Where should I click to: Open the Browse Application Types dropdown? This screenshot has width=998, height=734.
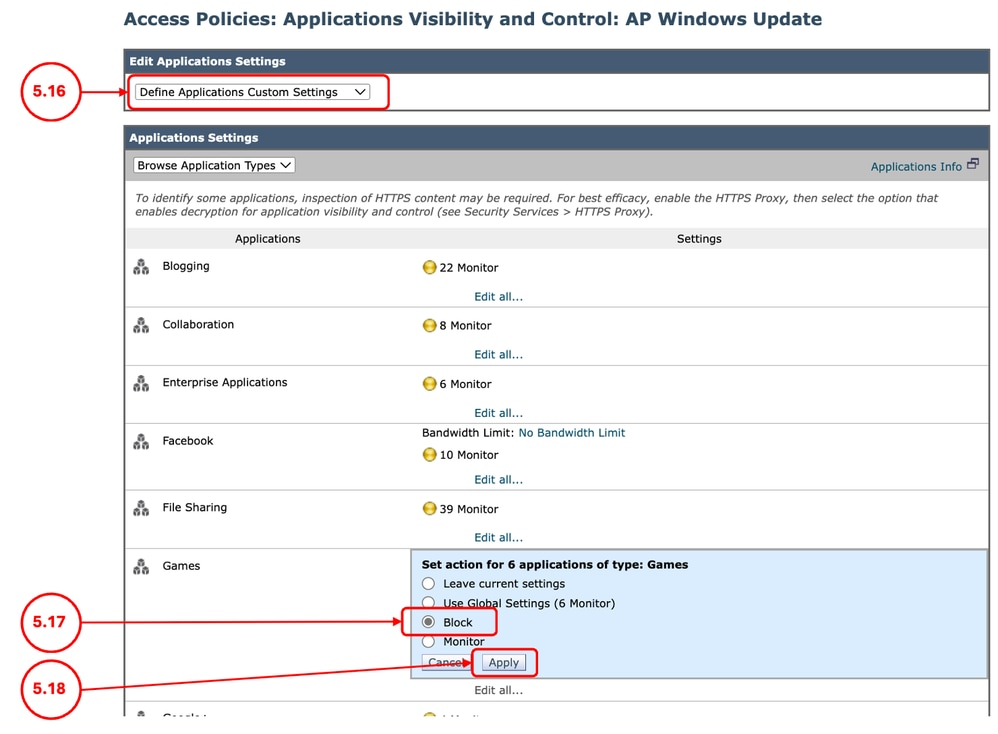pos(213,165)
